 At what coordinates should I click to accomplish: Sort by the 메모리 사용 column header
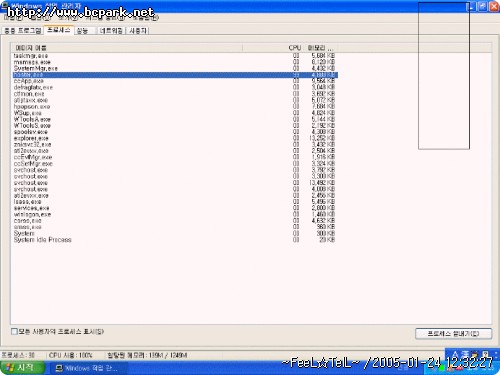pyautogui.click(x=320, y=48)
